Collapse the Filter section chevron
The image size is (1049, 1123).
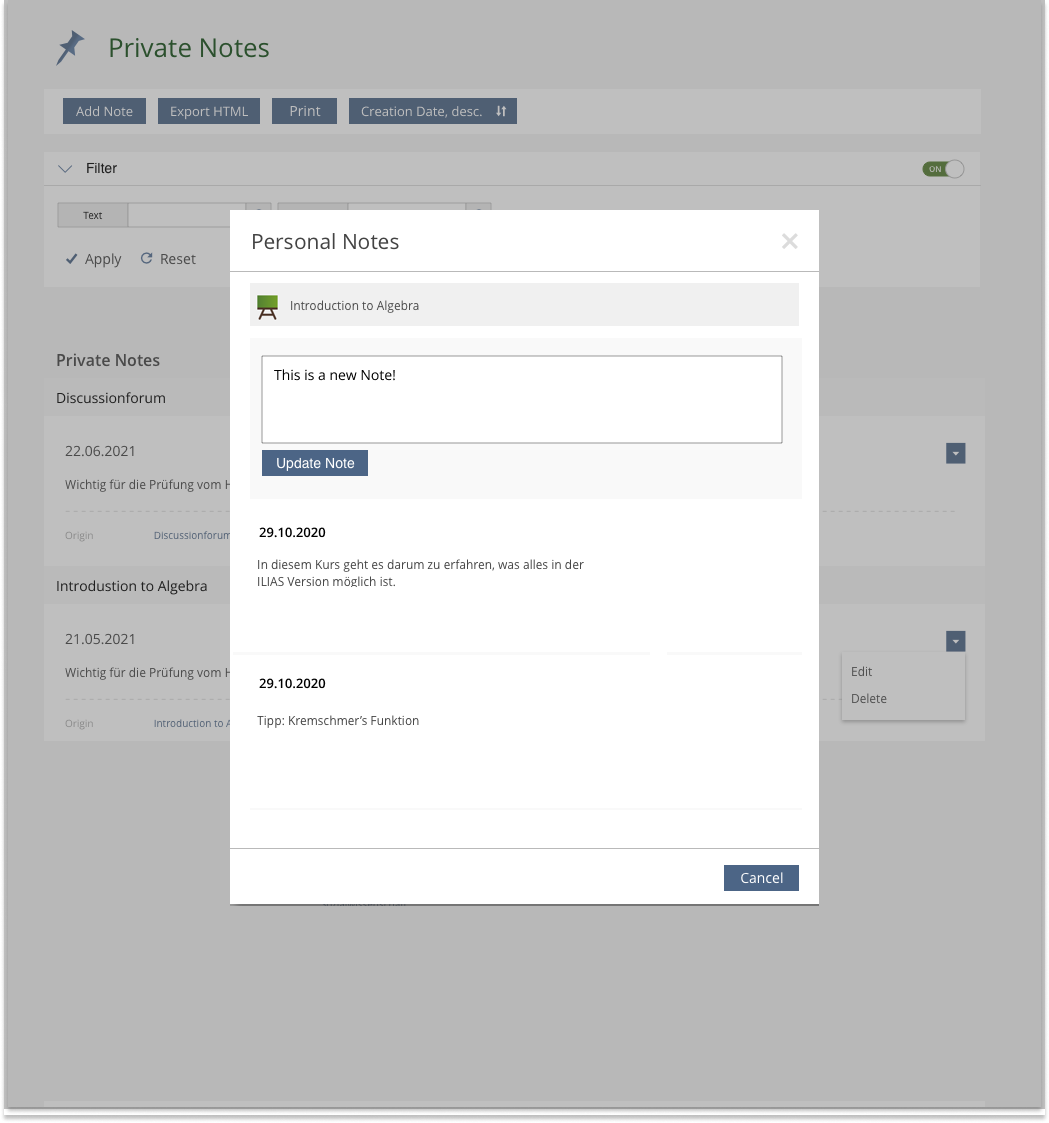coord(66,169)
